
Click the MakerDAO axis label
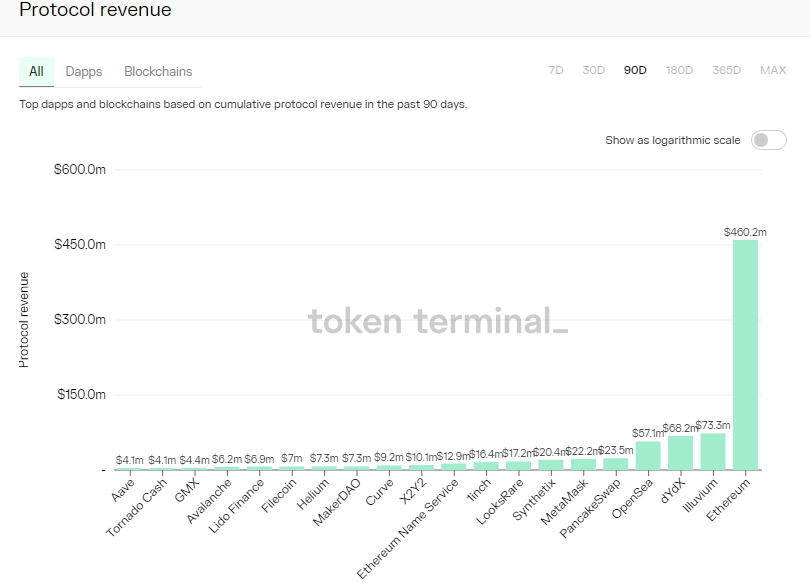[337, 502]
